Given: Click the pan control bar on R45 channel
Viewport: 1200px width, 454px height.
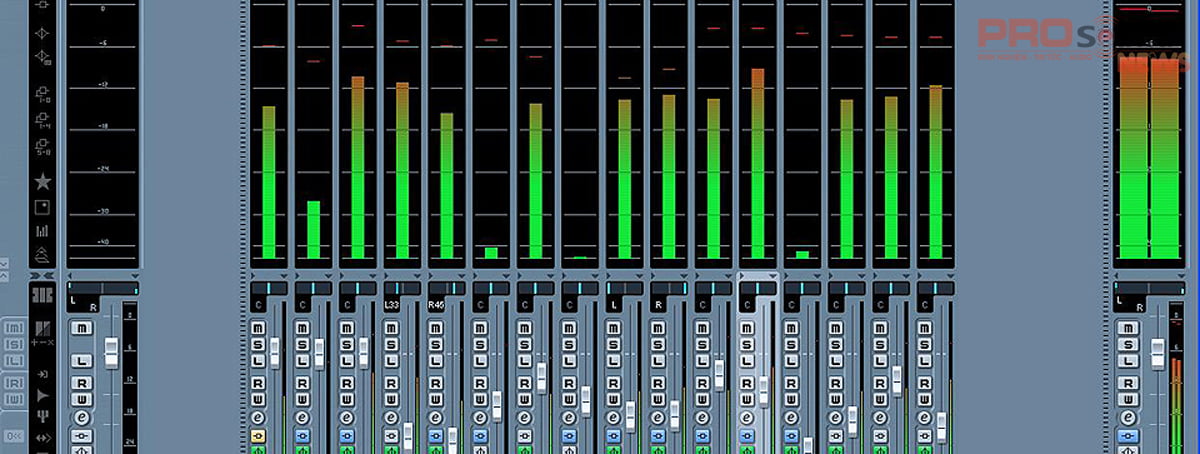Looking at the screenshot, I should [447, 288].
